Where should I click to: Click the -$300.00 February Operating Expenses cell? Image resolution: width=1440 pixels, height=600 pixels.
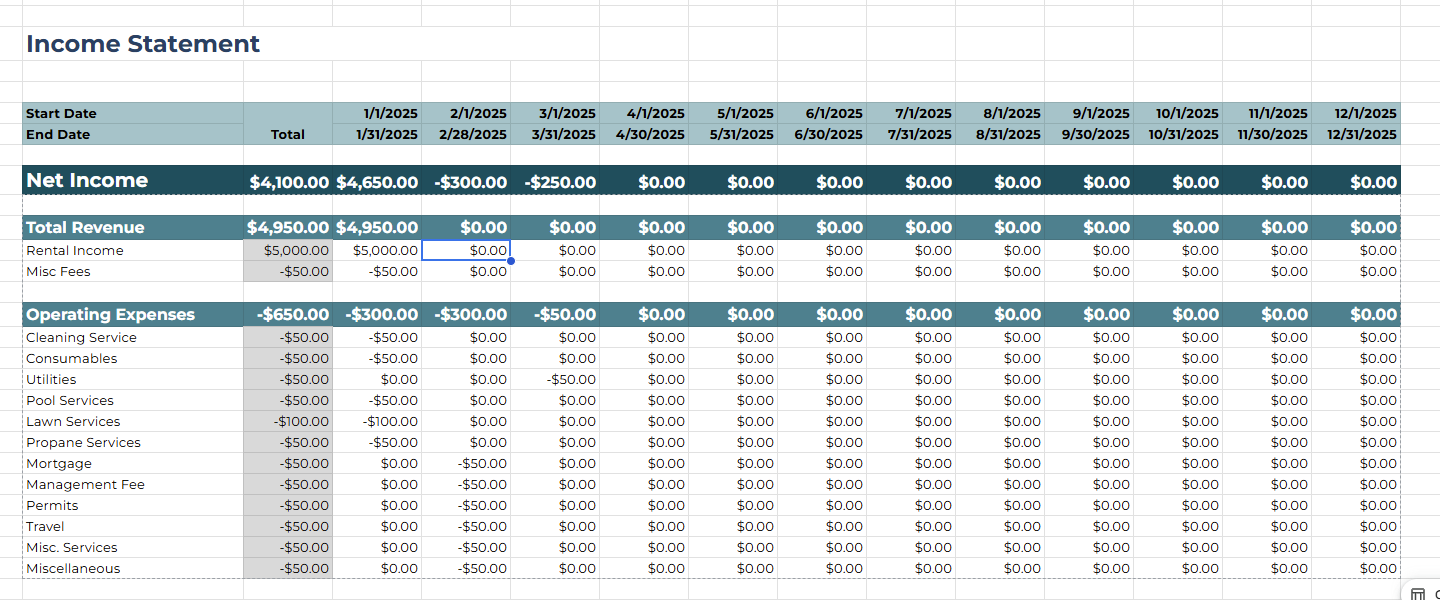coord(471,314)
